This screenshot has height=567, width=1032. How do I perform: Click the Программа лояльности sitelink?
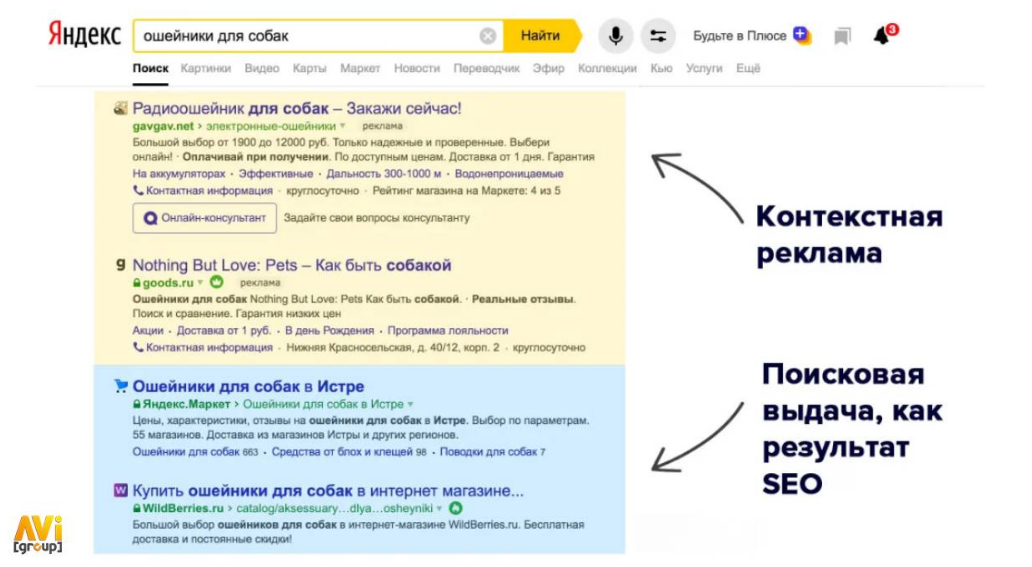[448, 331]
